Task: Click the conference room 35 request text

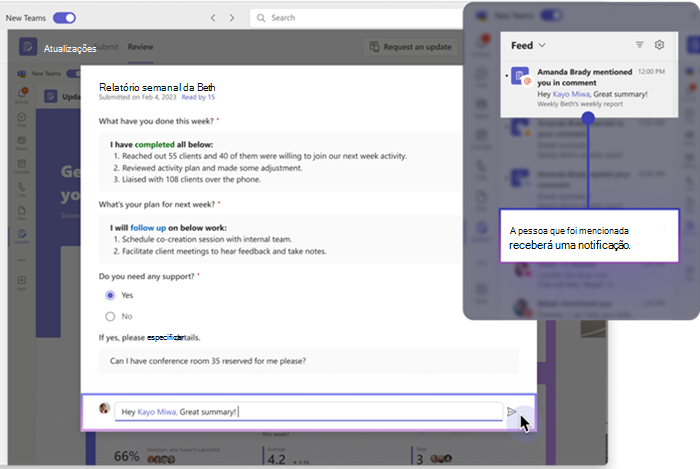Action: tap(208, 361)
